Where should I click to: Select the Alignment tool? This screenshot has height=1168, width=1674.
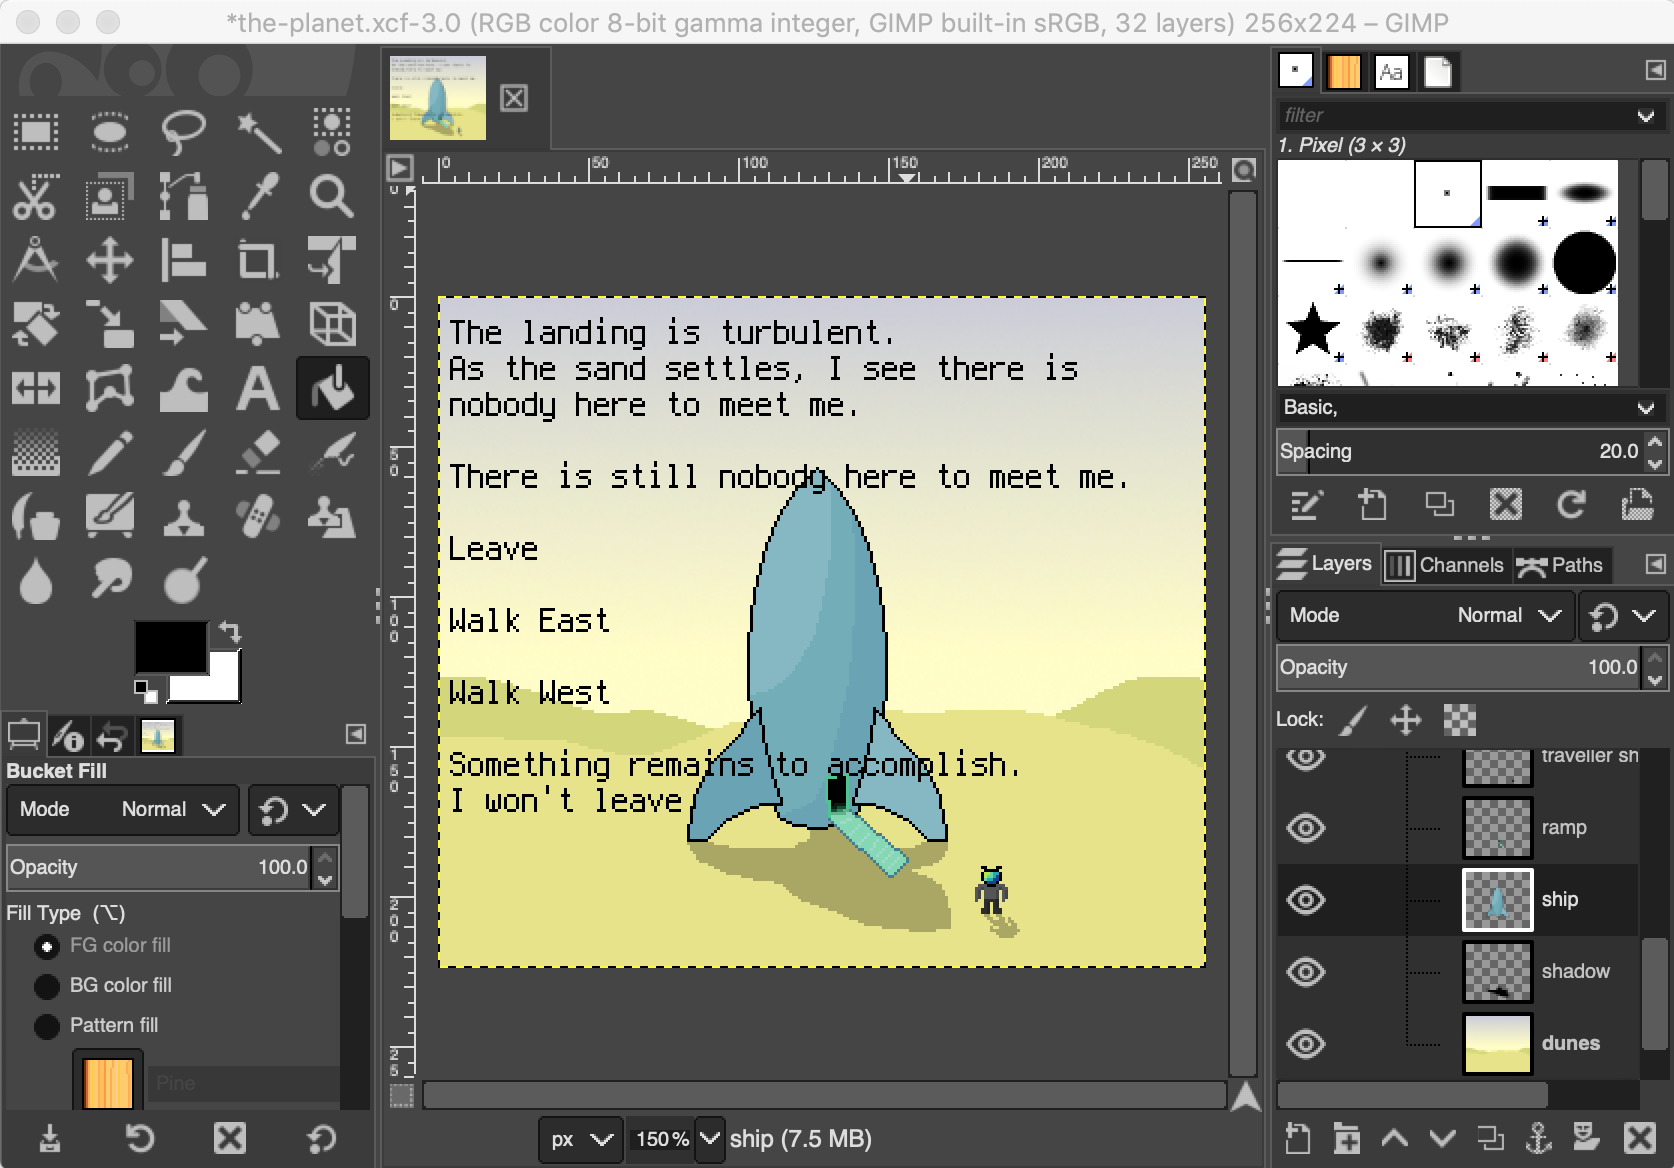(184, 260)
